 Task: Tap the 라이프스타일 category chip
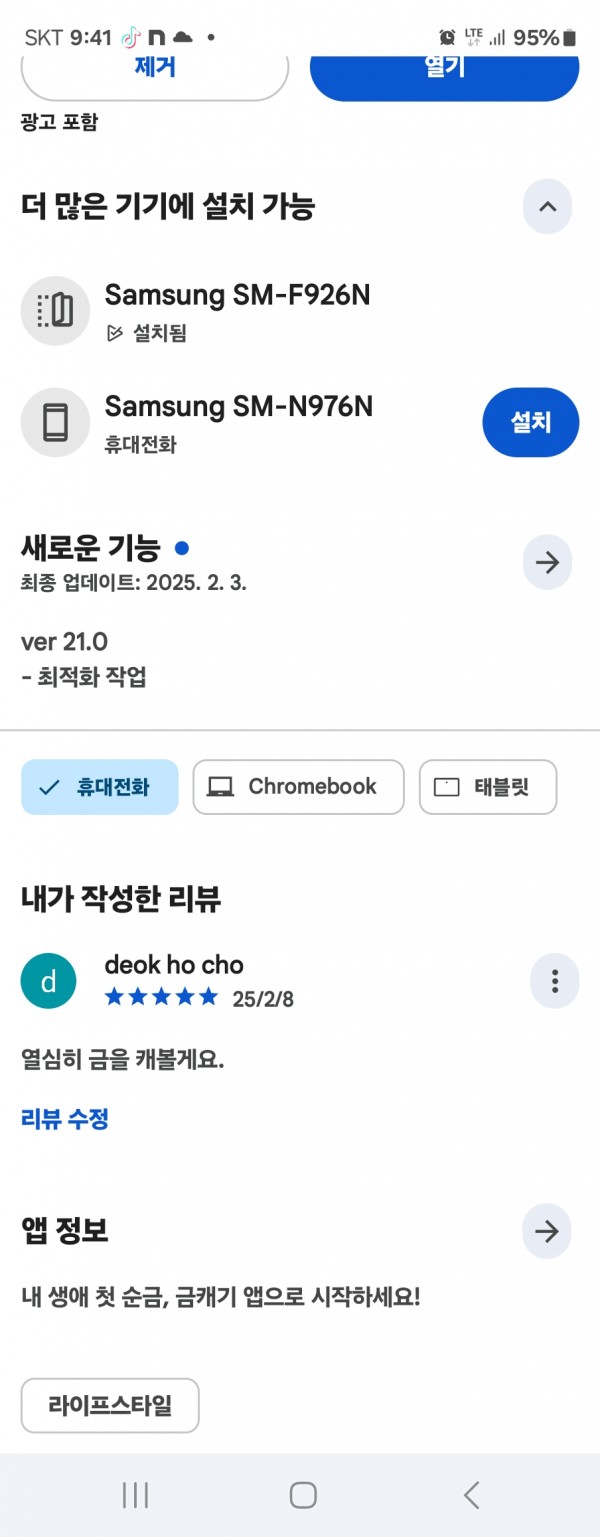click(x=110, y=1405)
